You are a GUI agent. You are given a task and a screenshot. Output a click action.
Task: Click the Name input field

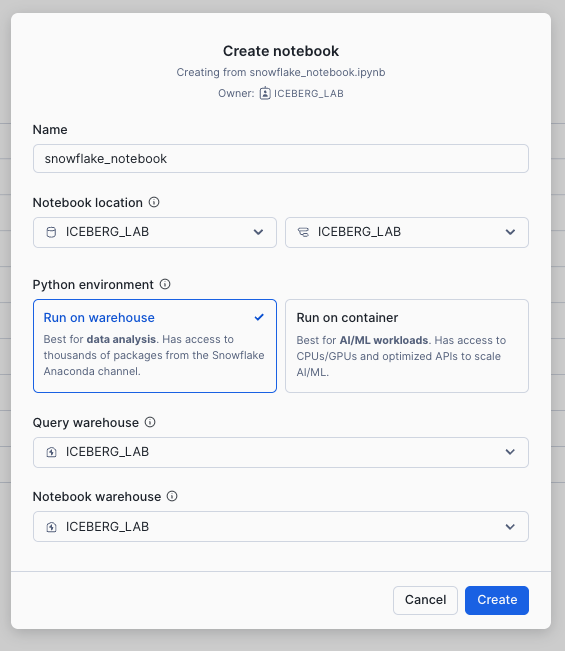[x=281, y=159]
